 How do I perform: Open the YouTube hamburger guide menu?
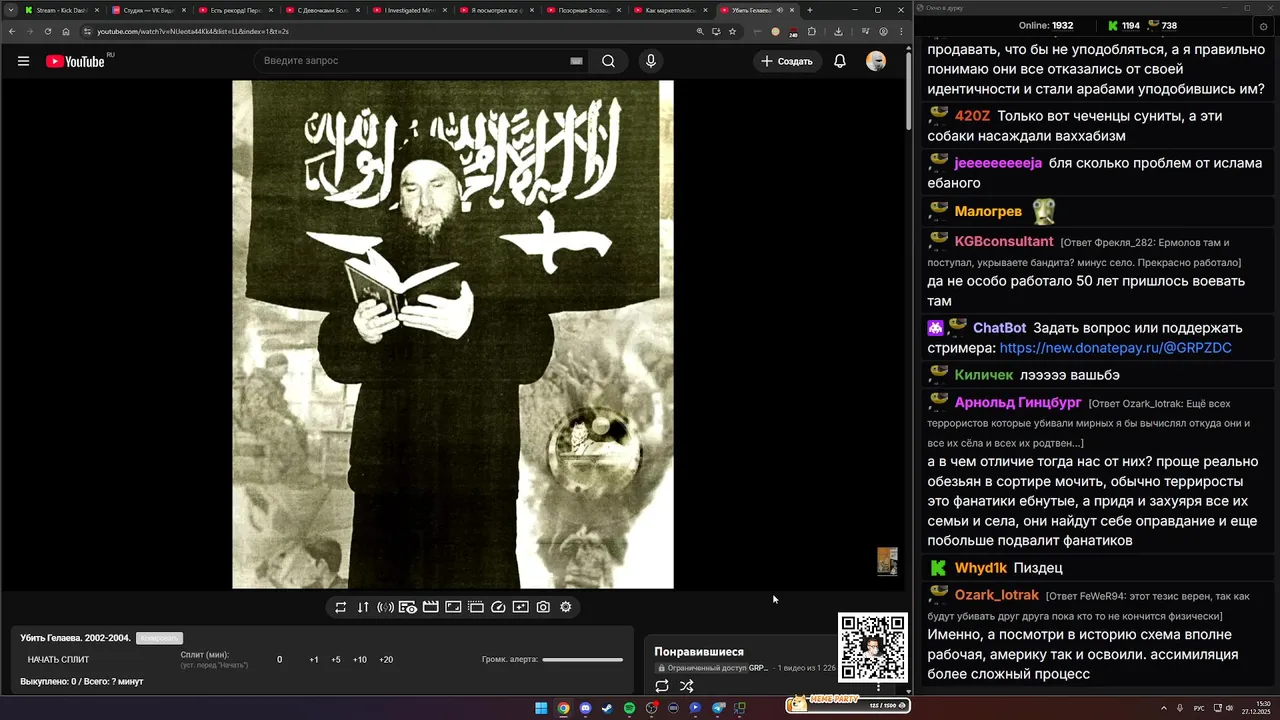pyautogui.click(x=23, y=61)
